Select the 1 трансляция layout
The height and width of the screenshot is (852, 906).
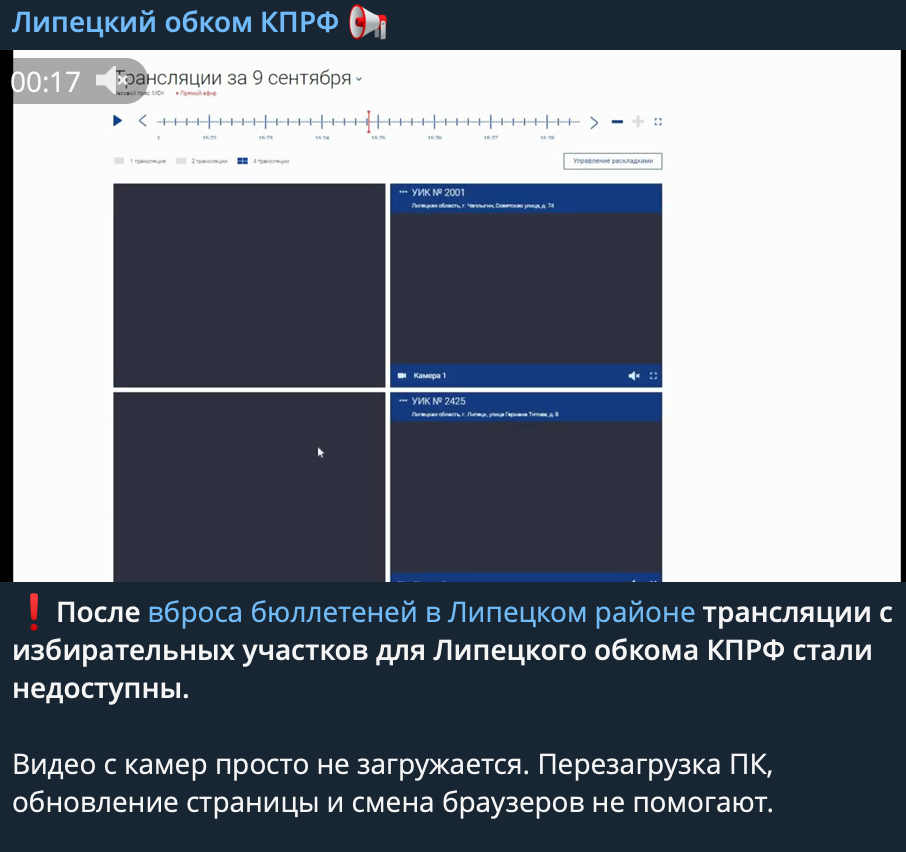[140, 161]
